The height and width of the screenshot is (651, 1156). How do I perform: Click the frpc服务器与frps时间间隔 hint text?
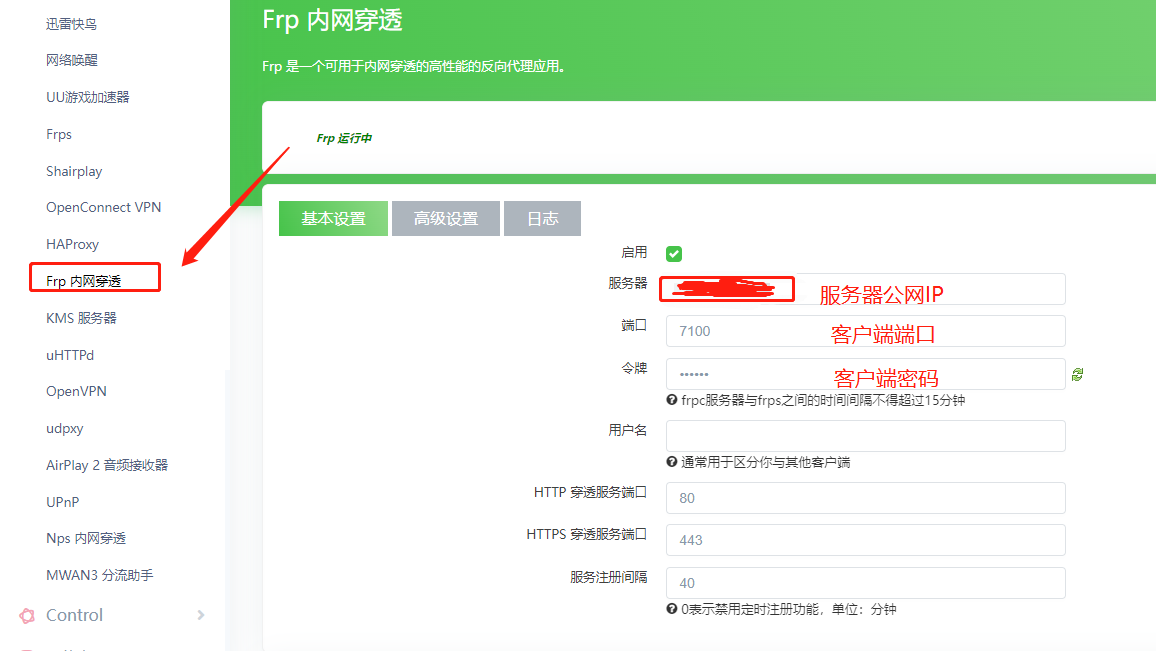(823, 400)
